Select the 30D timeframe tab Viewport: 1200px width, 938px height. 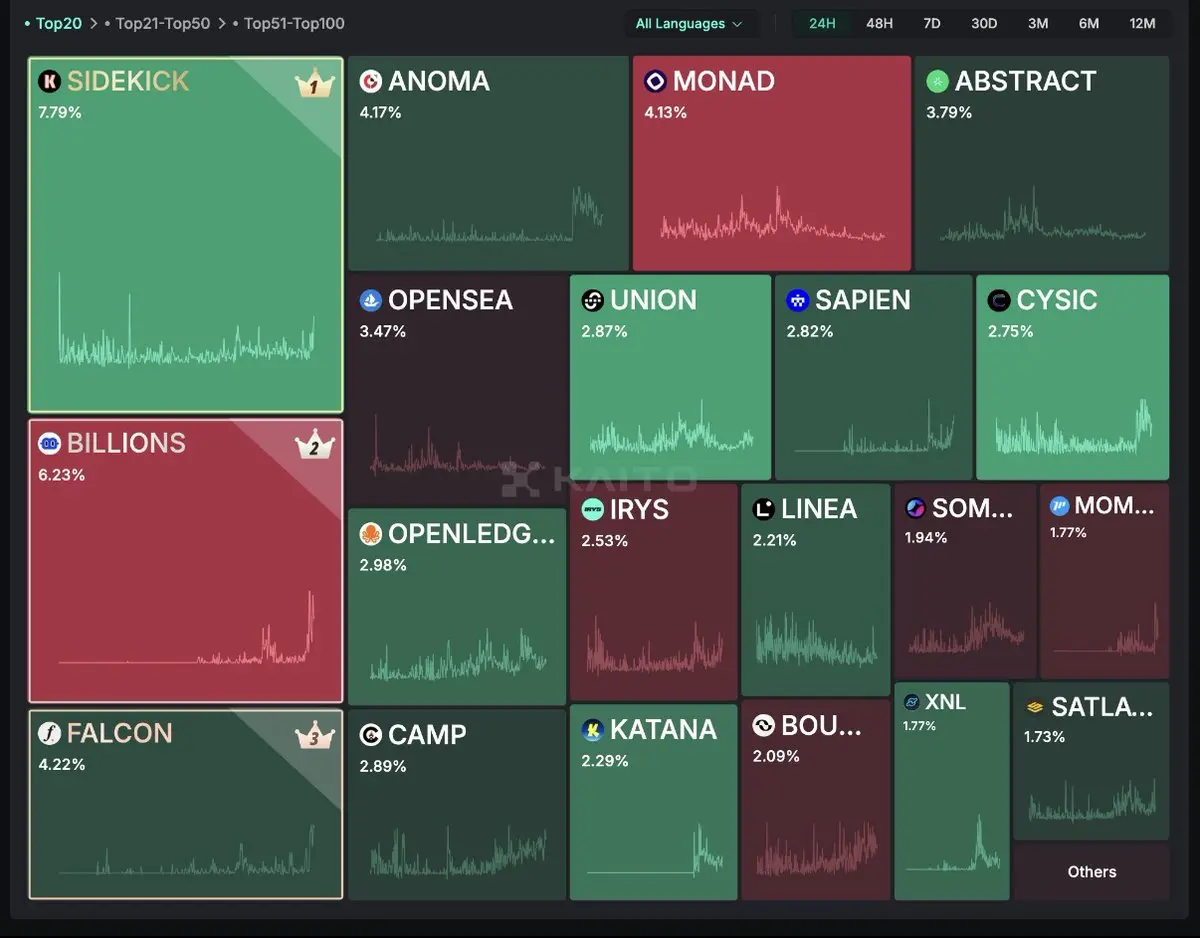pos(984,24)
